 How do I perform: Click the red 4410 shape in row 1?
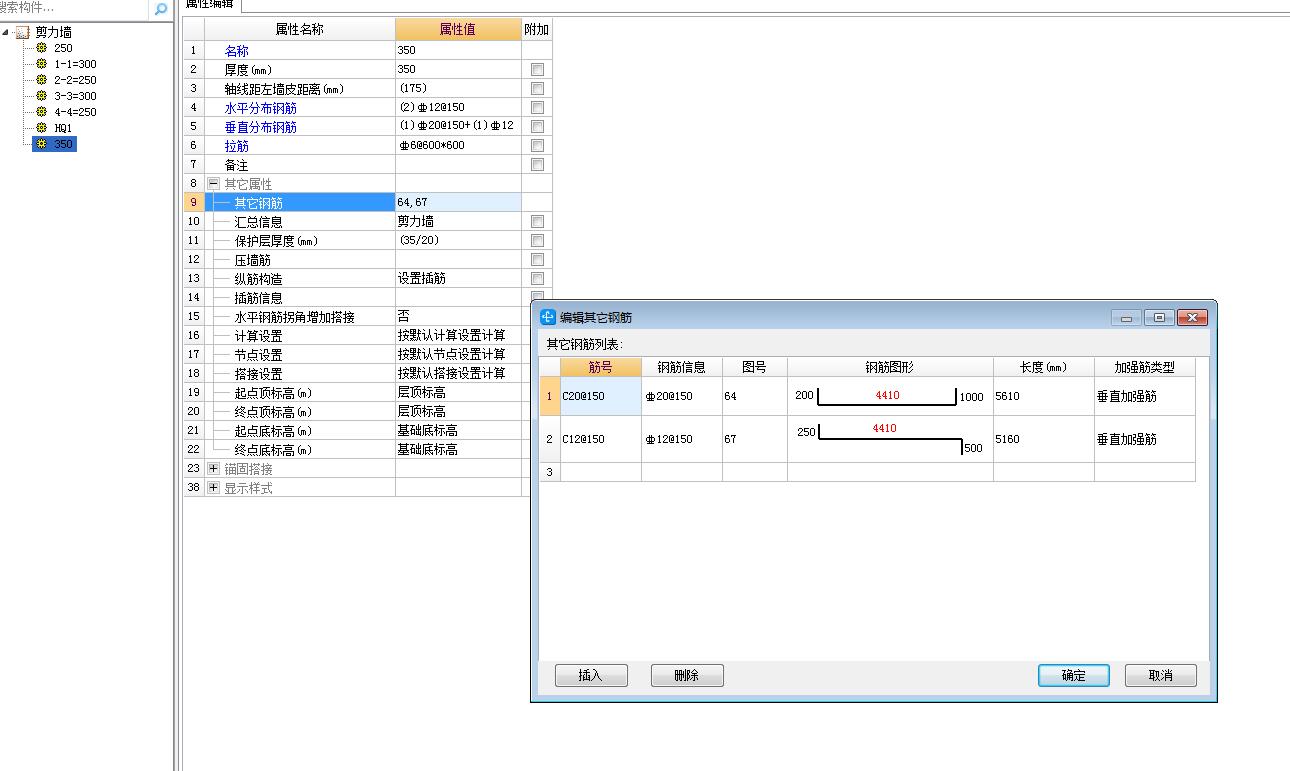[887, 395]
